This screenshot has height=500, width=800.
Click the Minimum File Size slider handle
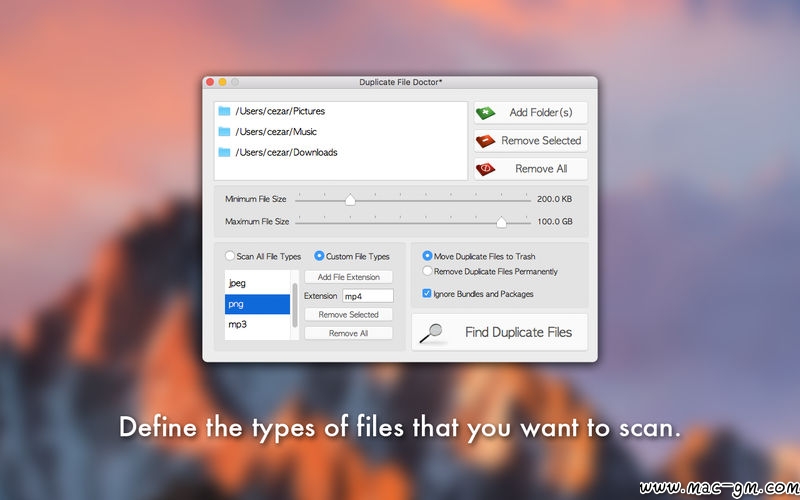(350, 199)
